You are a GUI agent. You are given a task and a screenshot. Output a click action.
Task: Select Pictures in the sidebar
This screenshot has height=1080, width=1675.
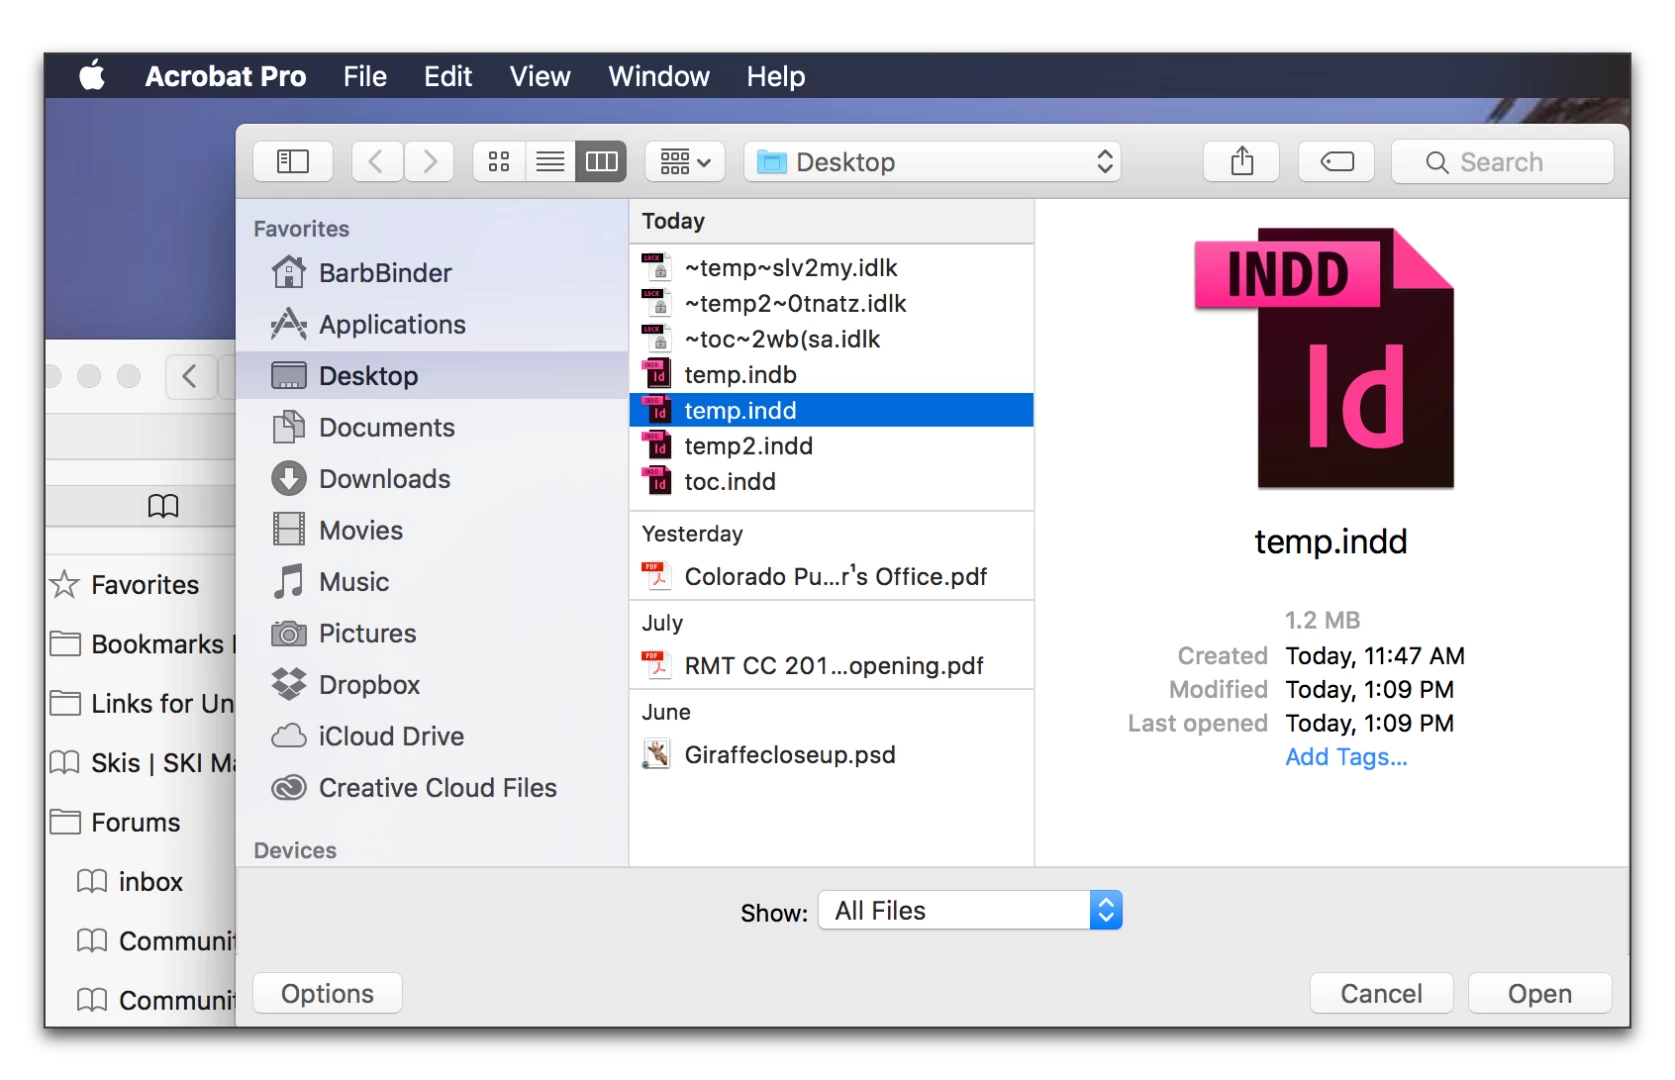click(x=432, y=633)
